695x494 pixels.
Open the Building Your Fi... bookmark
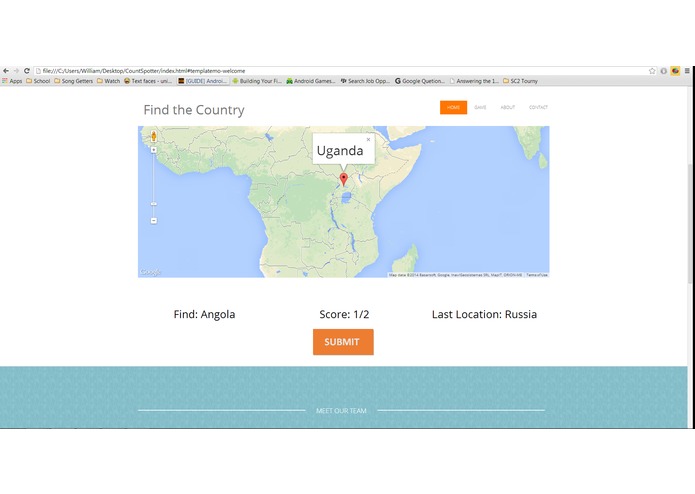click(257, 81)
